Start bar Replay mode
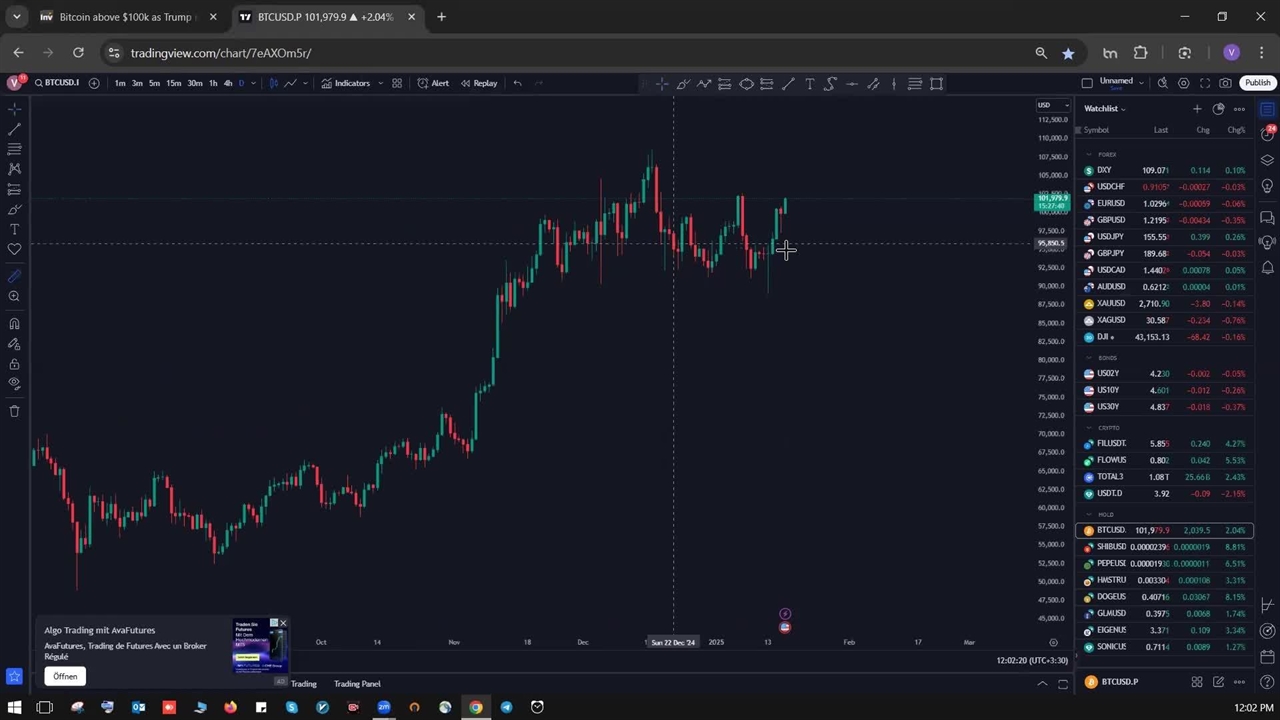 tap(479, 83)
